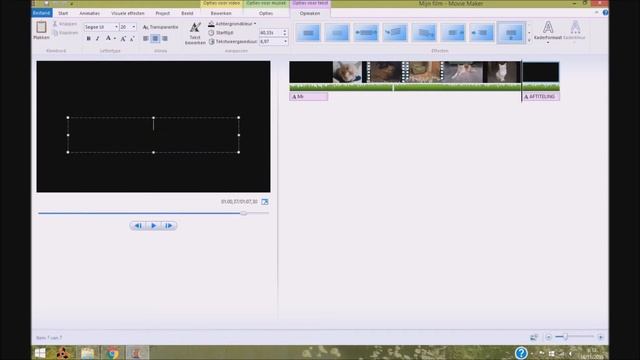Image resolution: width=640 pixels, height=360 pixels.
Task: Switch to the Start ribbon tab
Action: 63,13
